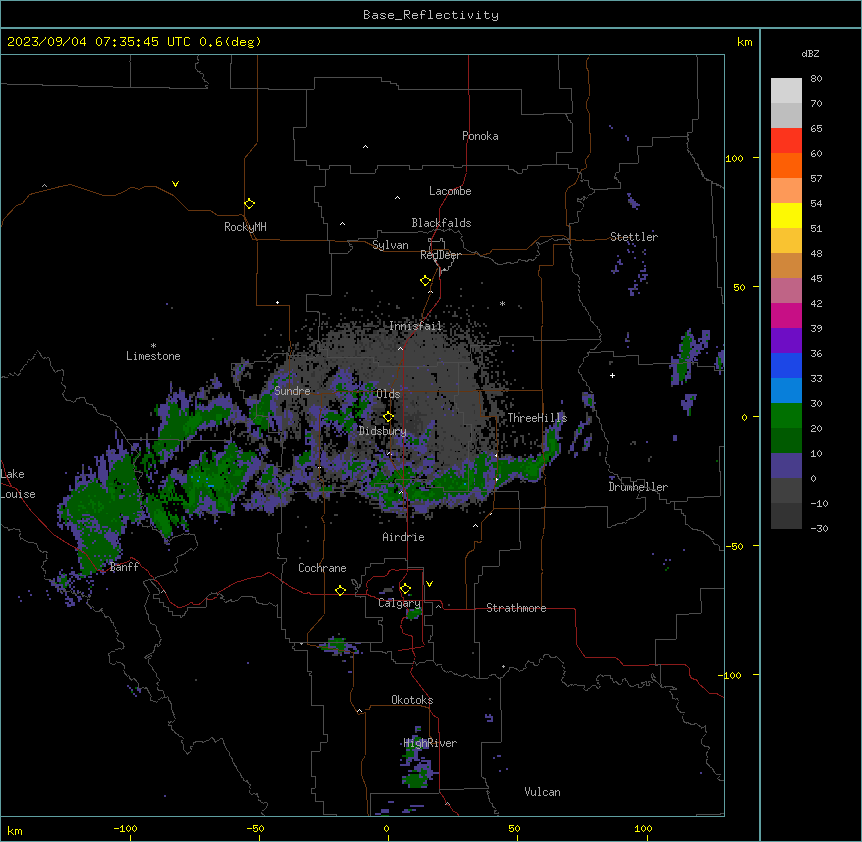Image resolution: width=862 pixels, height=842 pixels.
Task: Click the Cochrane label
Action: (322, 568)
